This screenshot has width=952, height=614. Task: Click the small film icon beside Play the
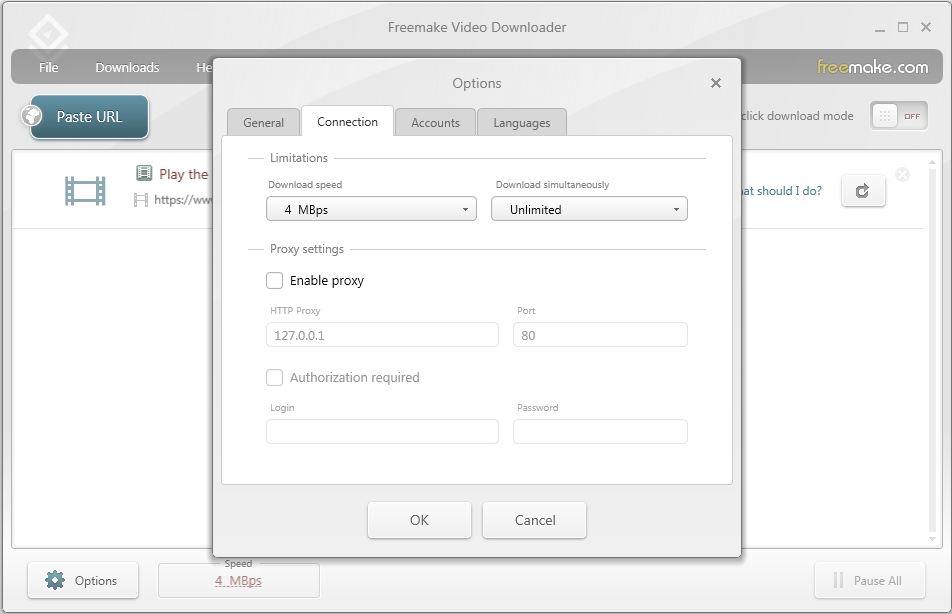point(144,173)
